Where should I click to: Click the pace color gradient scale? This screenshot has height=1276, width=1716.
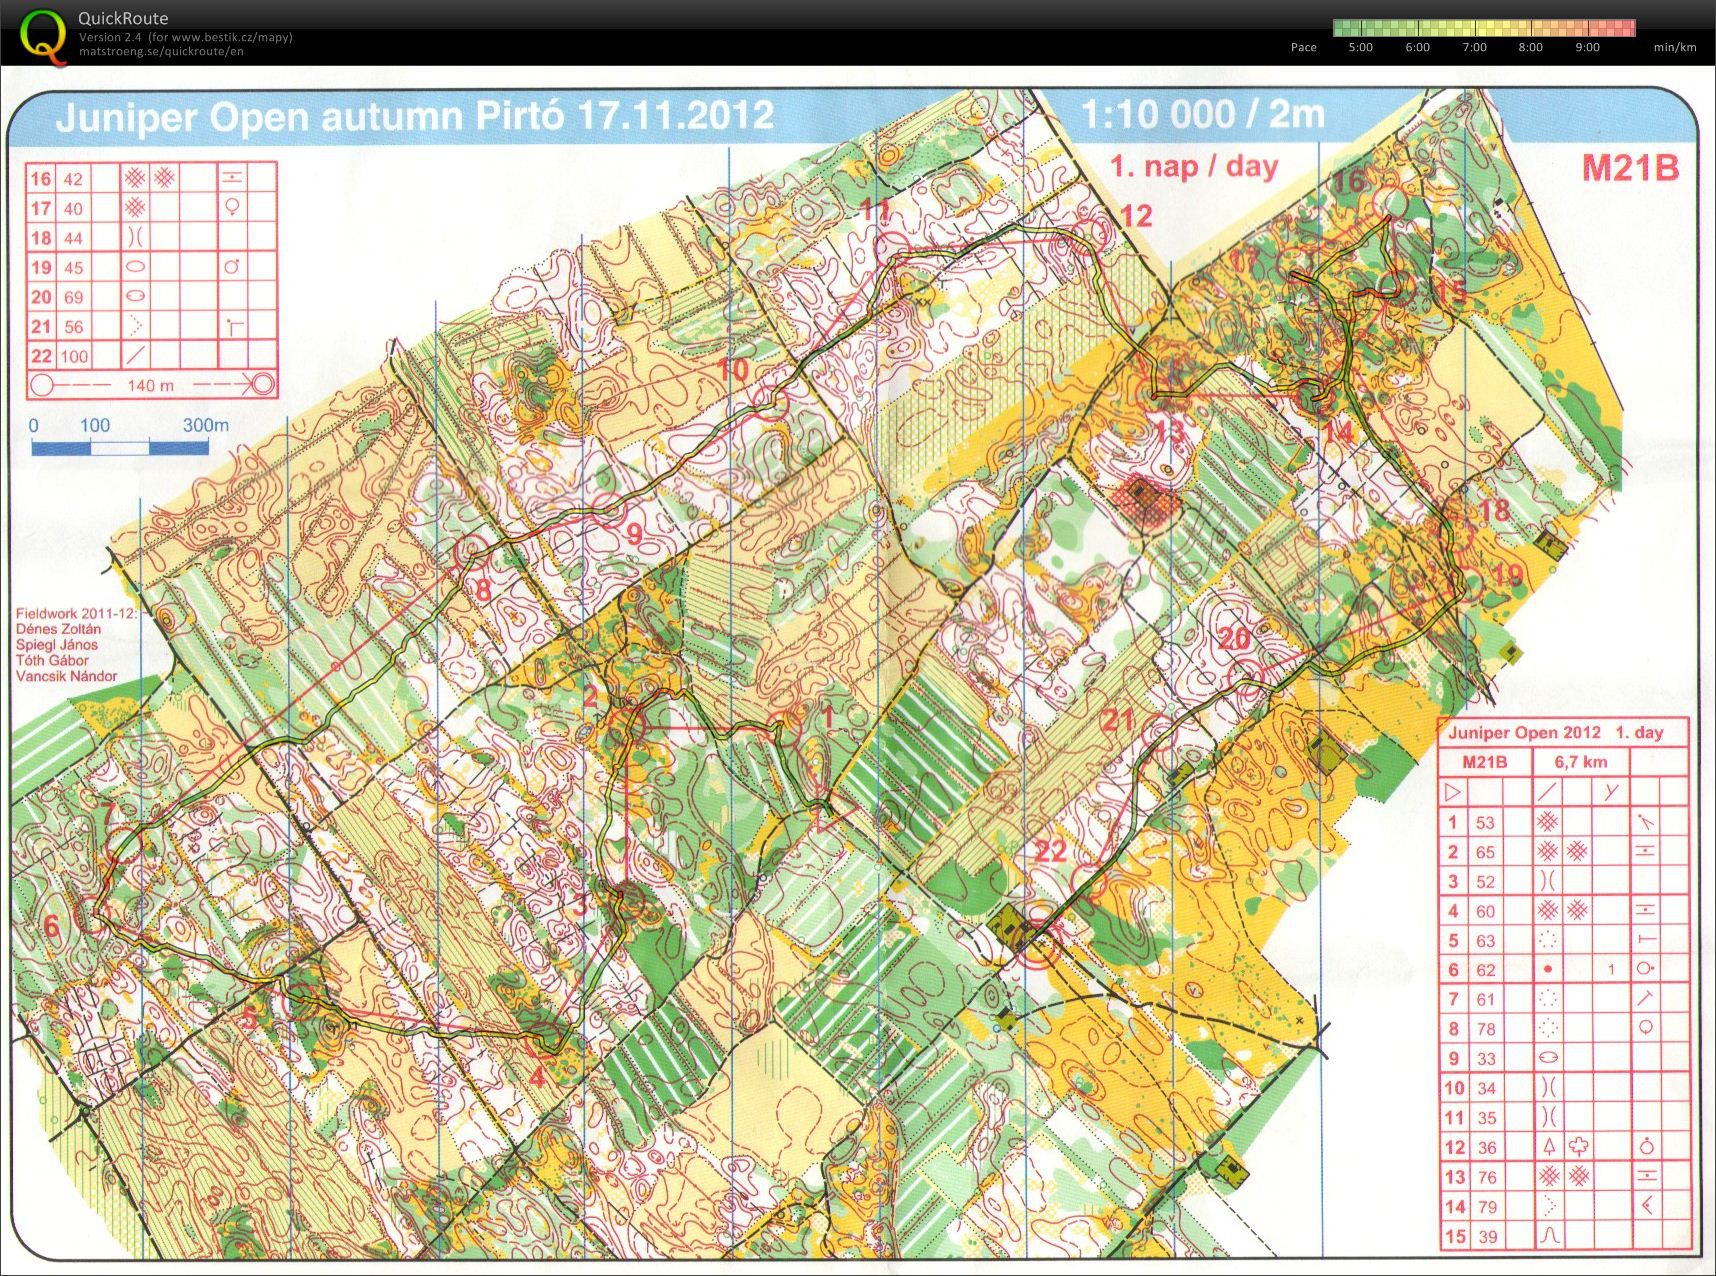click(x=1484, y=28)
